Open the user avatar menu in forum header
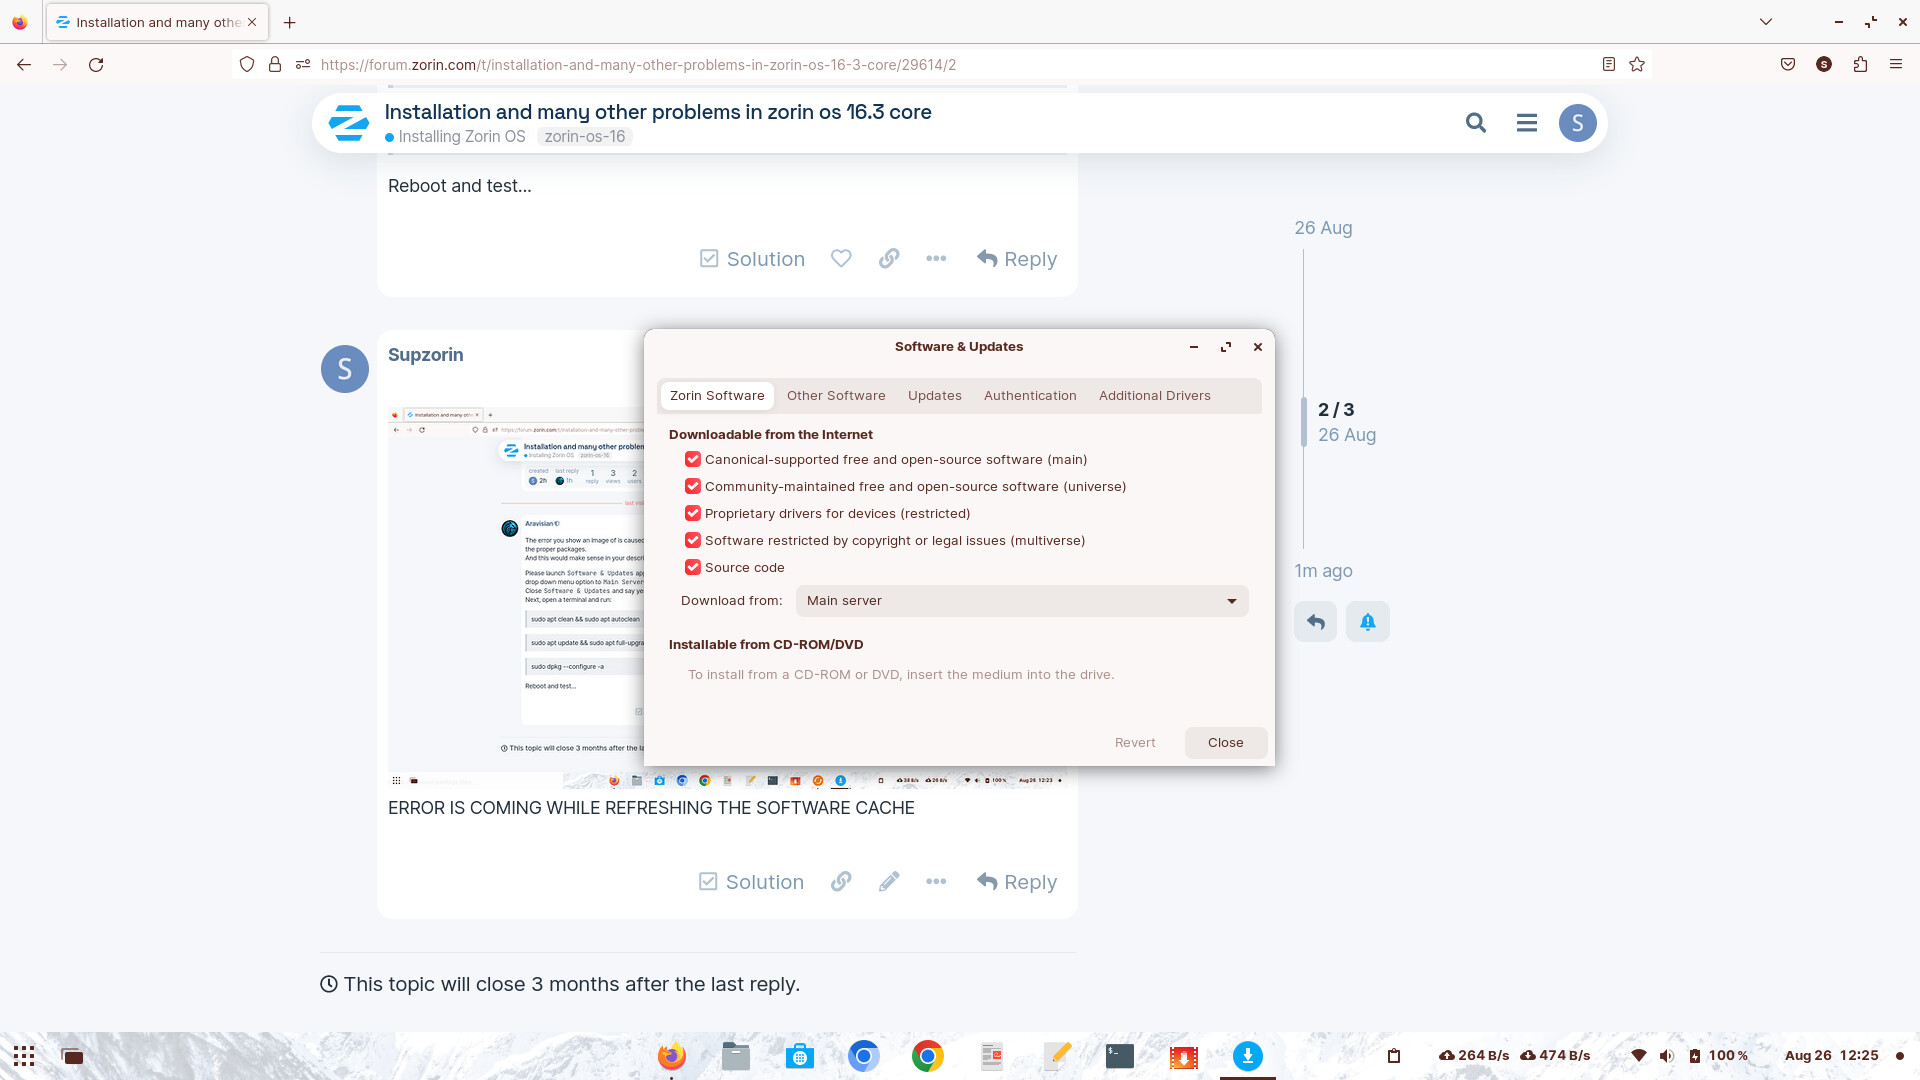 [x=1577, y=123]
